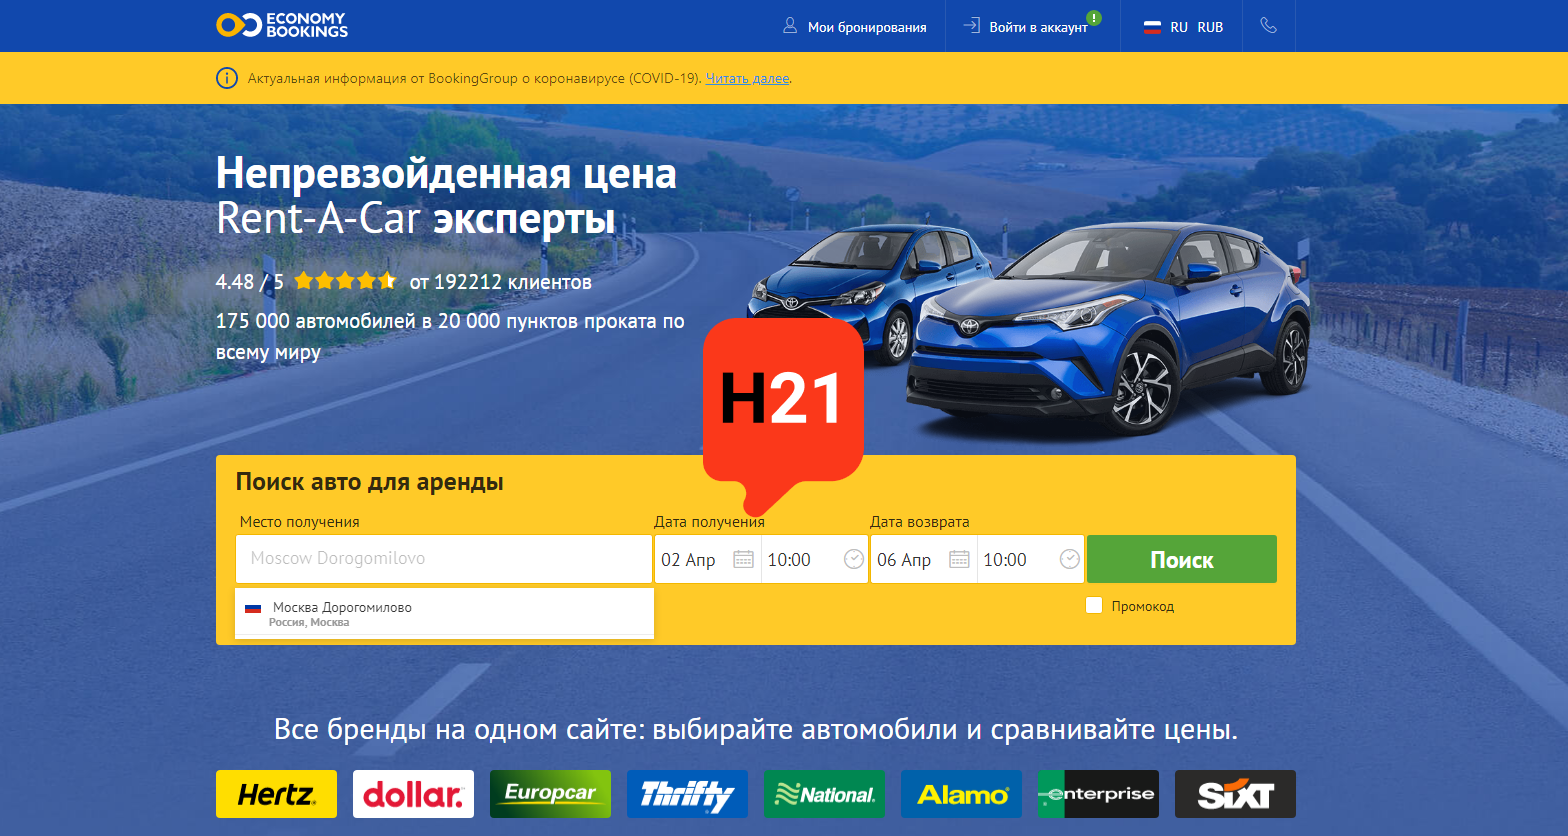
Task: Click the Economy Bookings logo
Action: click(x=282, y=25)
